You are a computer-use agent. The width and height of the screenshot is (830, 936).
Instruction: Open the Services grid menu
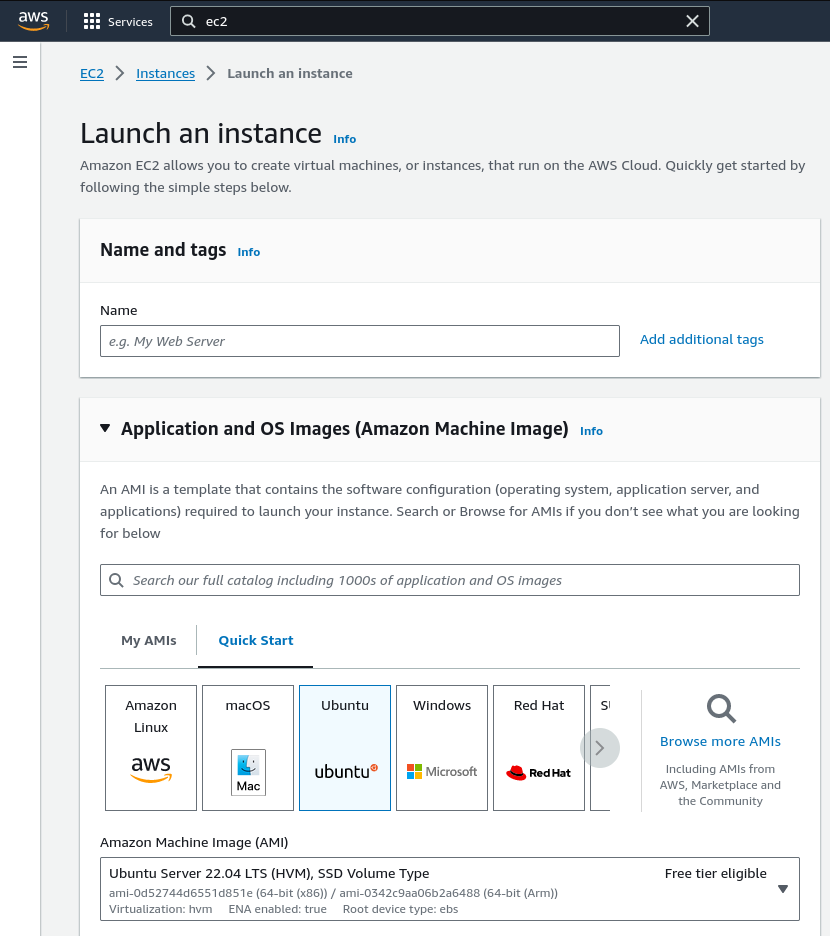[x=92, y=21]
